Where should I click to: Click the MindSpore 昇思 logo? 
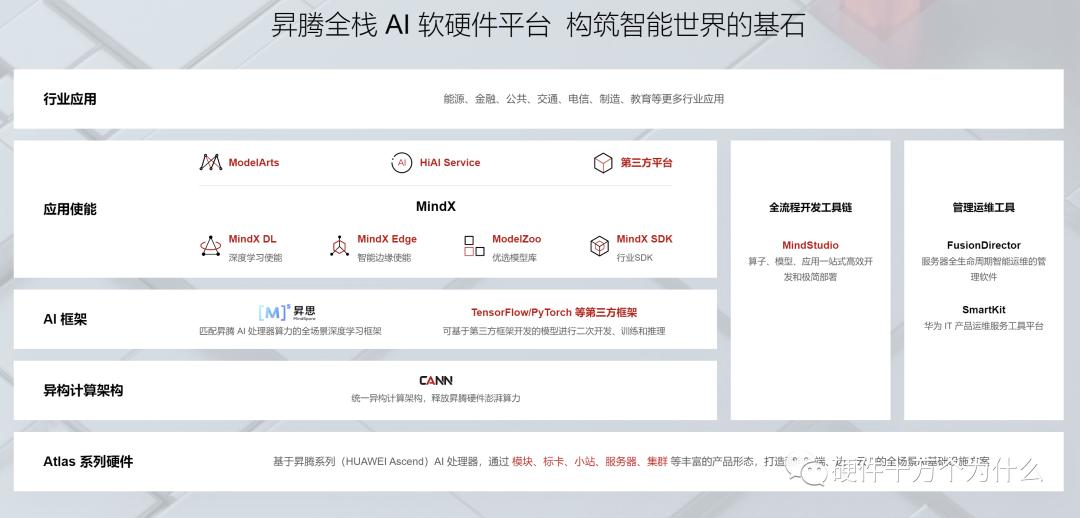pos(287,312)
